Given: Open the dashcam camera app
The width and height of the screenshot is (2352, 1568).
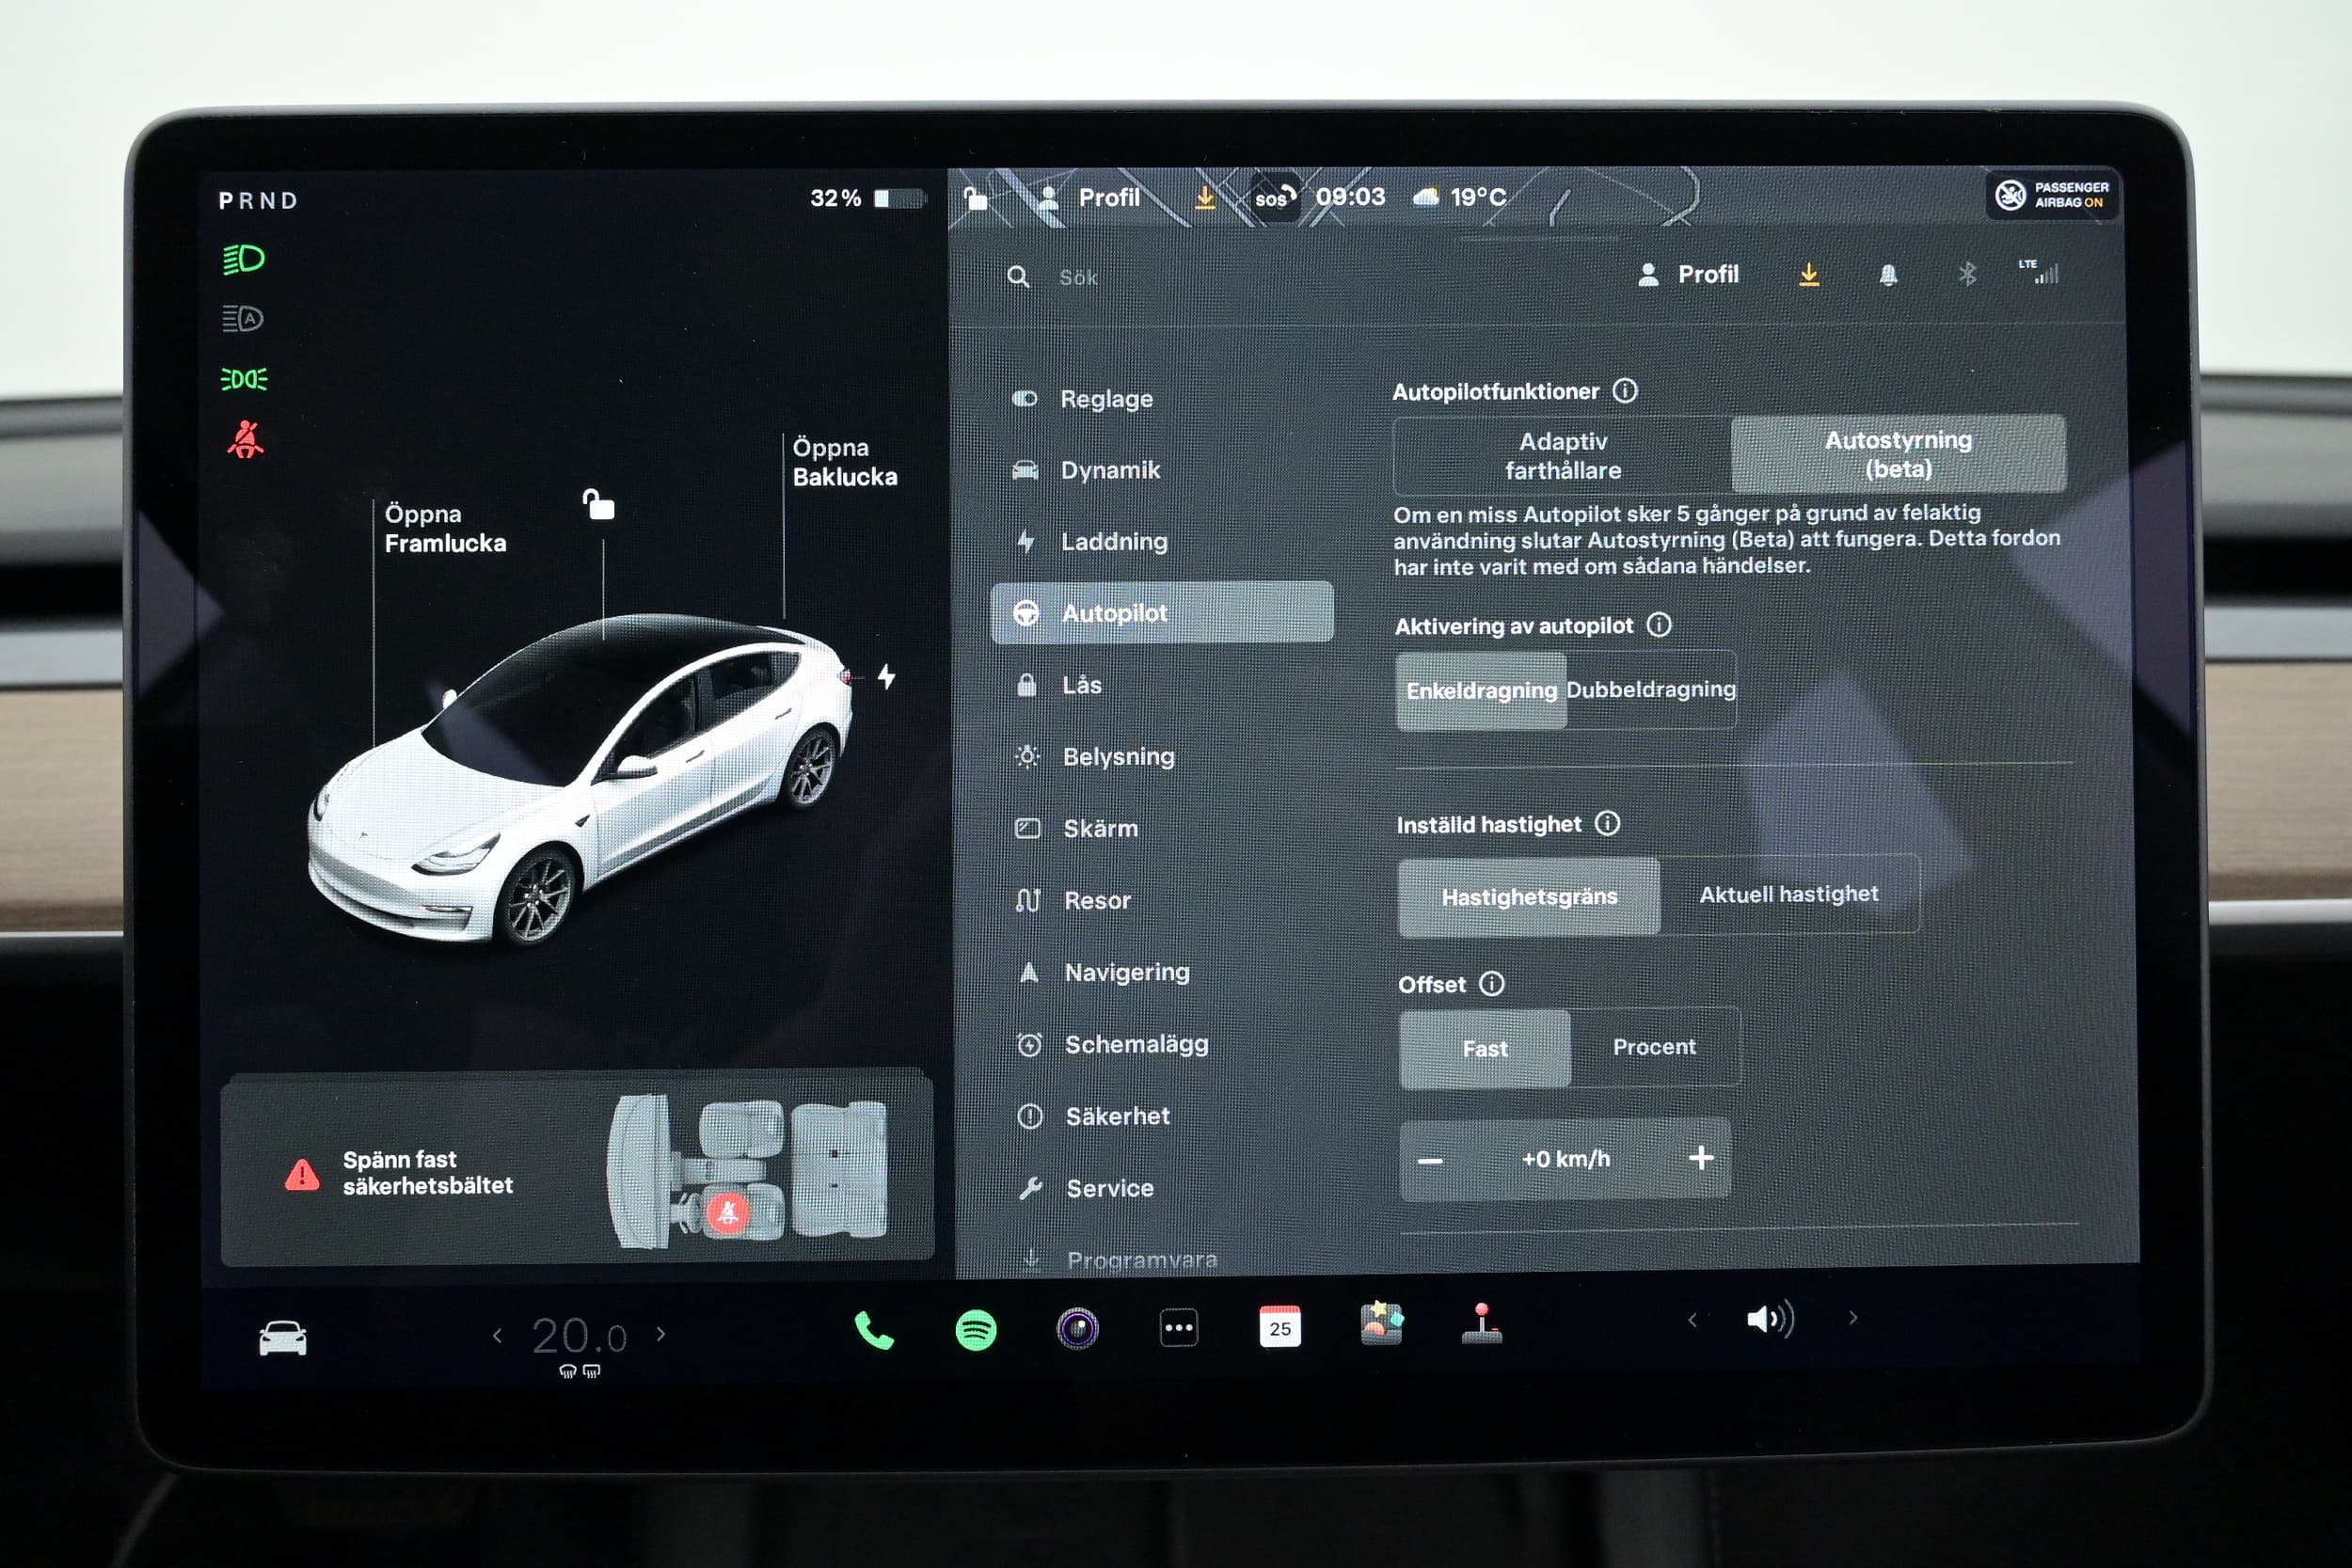Looking at the screenshot, I should click(x=1077, y=1329).
